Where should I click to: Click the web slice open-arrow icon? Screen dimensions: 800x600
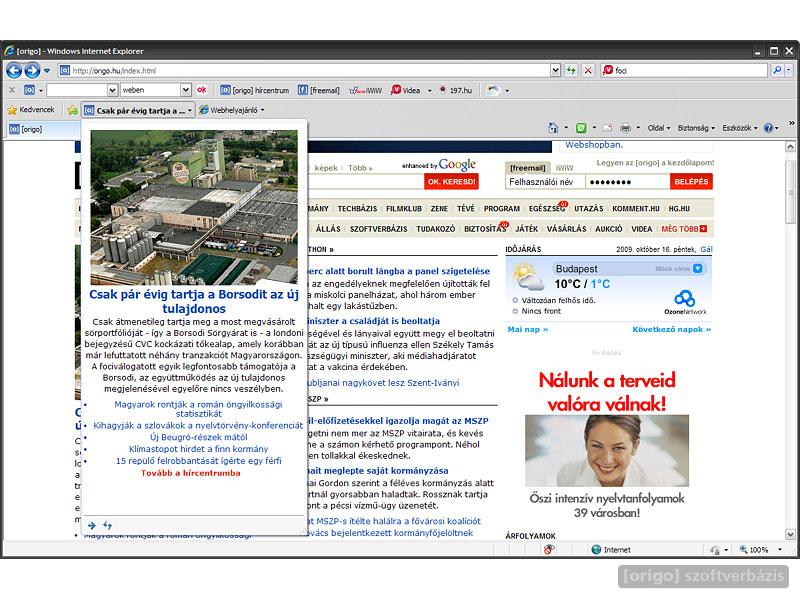click(92, 525)
